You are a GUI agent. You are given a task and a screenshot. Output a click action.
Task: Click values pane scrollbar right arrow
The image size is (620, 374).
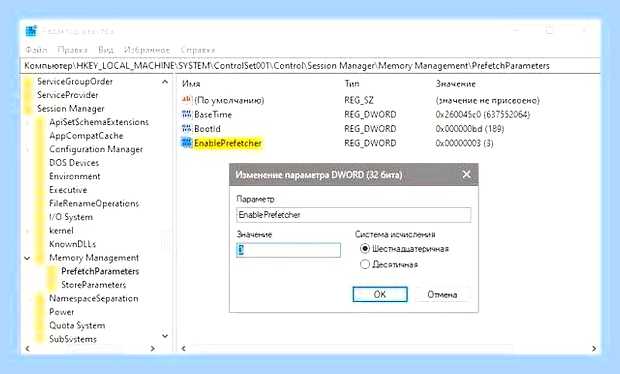(x=594, y=348)
